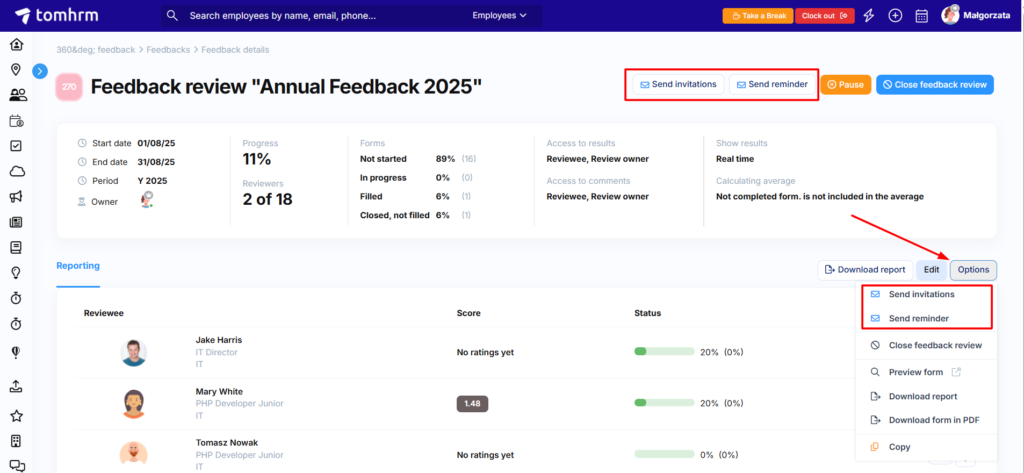Open the employees people icon in the sidebar
1024x473 pixels.
(x=18, y=95)
